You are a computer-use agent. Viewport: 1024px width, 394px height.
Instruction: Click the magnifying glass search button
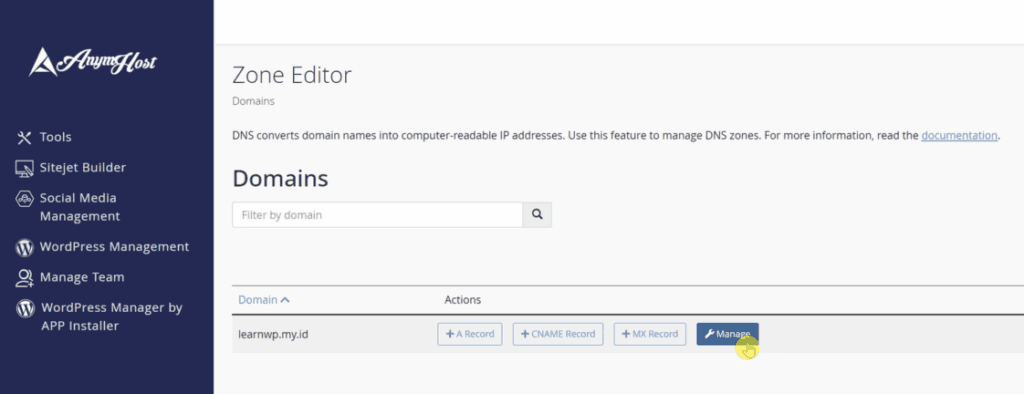pyautogui.click(x=537, y=214)
